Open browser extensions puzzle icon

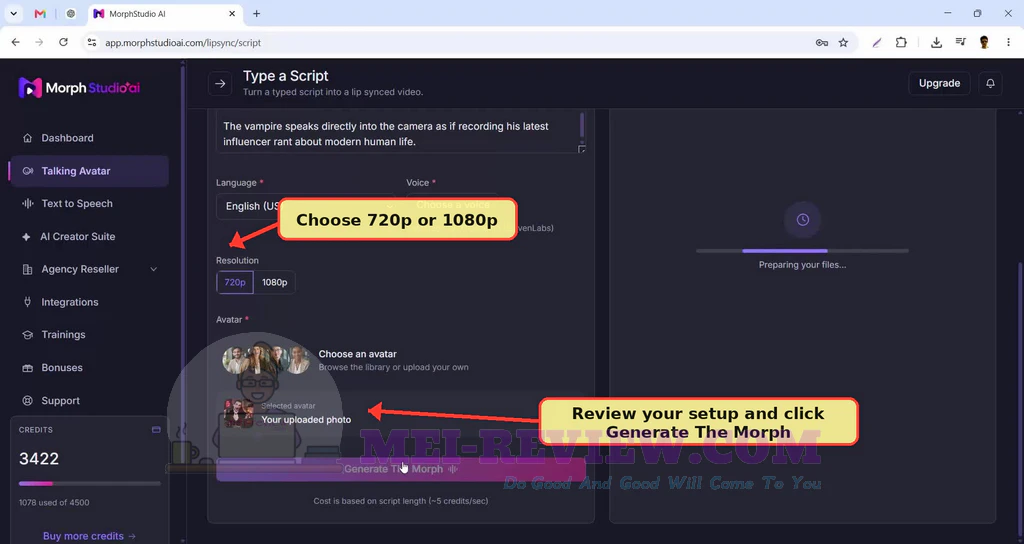(901, 42)
